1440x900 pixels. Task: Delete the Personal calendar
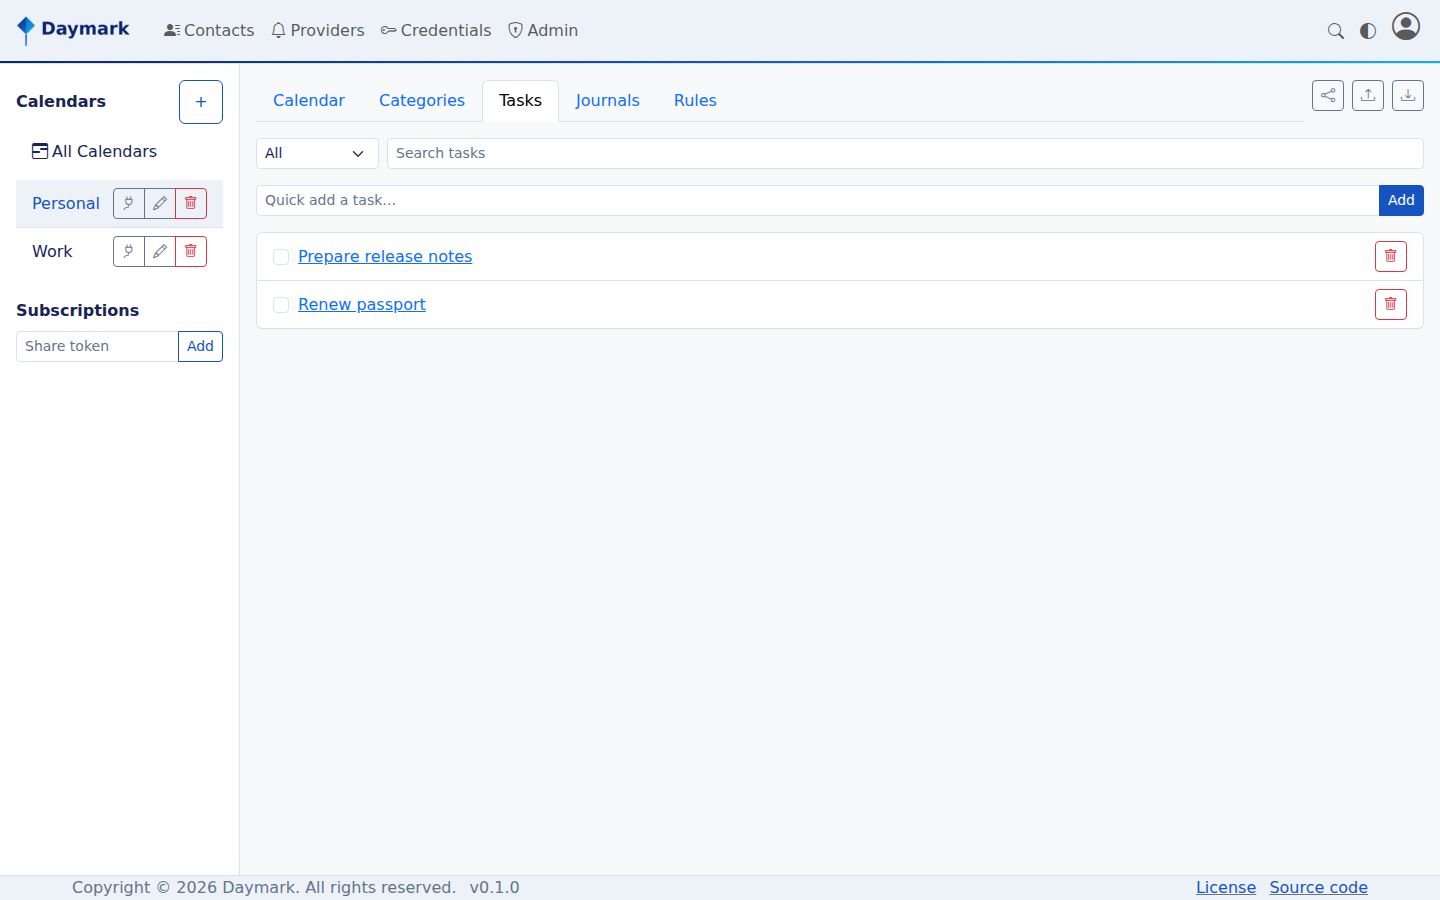click(191, 203)
